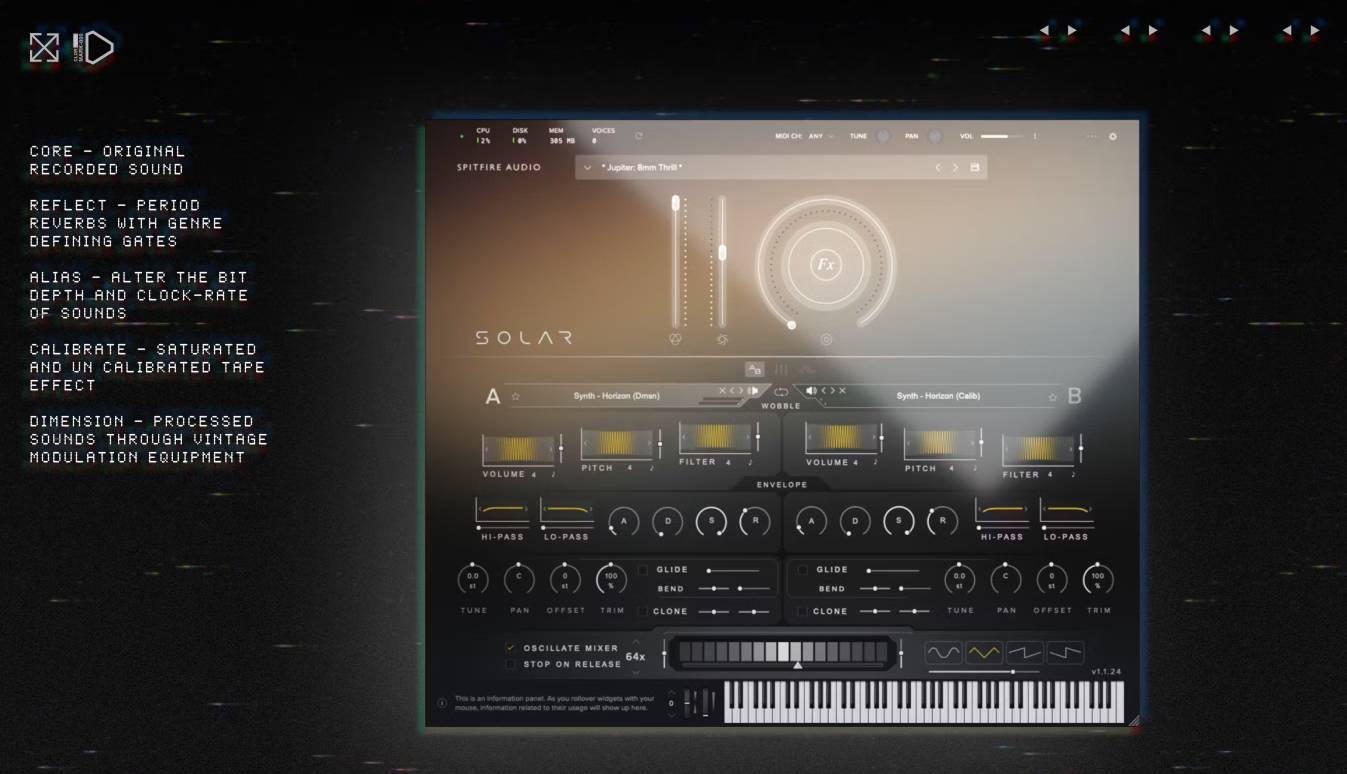Click the crossed-square logo at top left
Screen dimensions: 1347x774
pyautogui.click(x=44, y=47)
